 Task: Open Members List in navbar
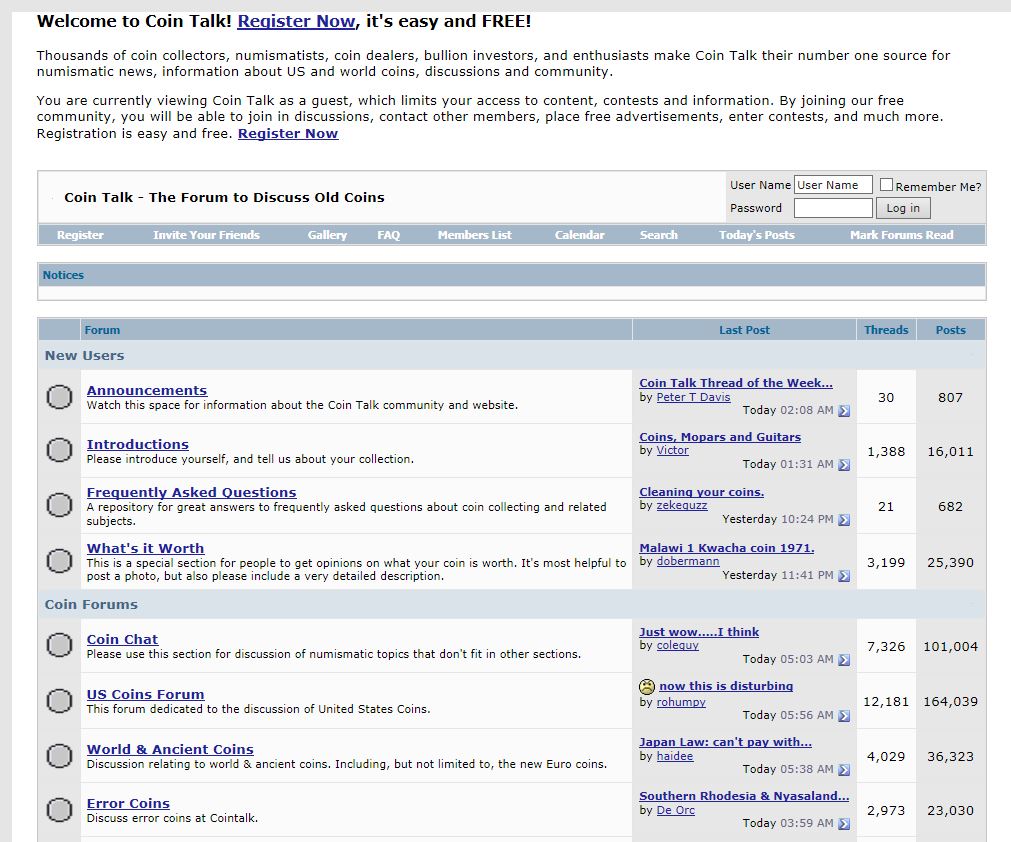[x=475, y=235]
